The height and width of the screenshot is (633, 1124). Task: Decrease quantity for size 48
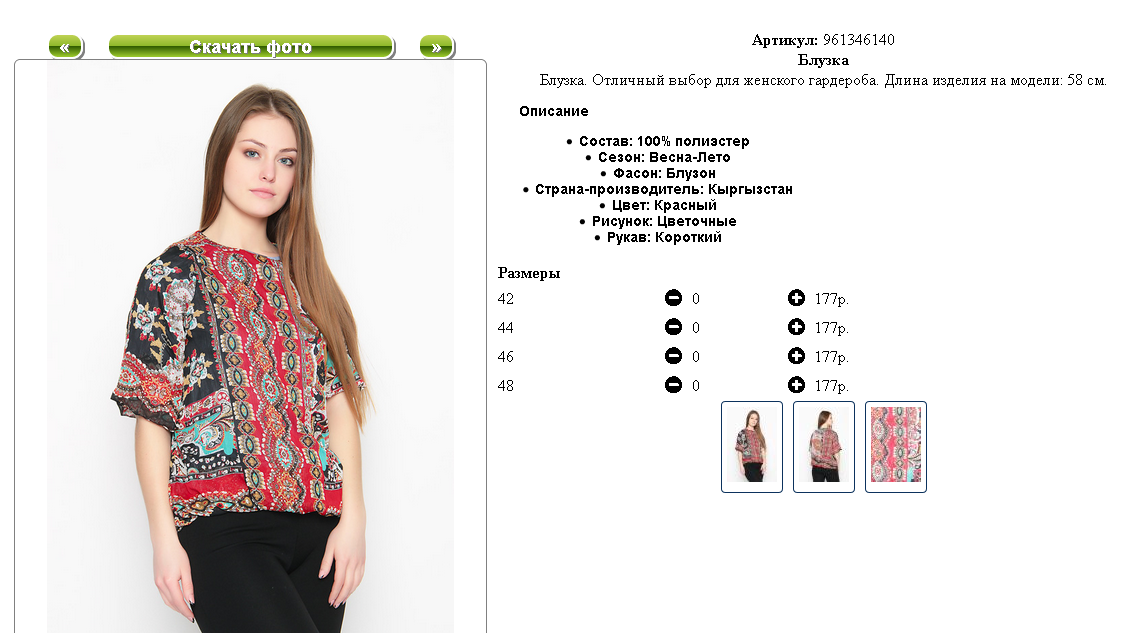[673, 385]
